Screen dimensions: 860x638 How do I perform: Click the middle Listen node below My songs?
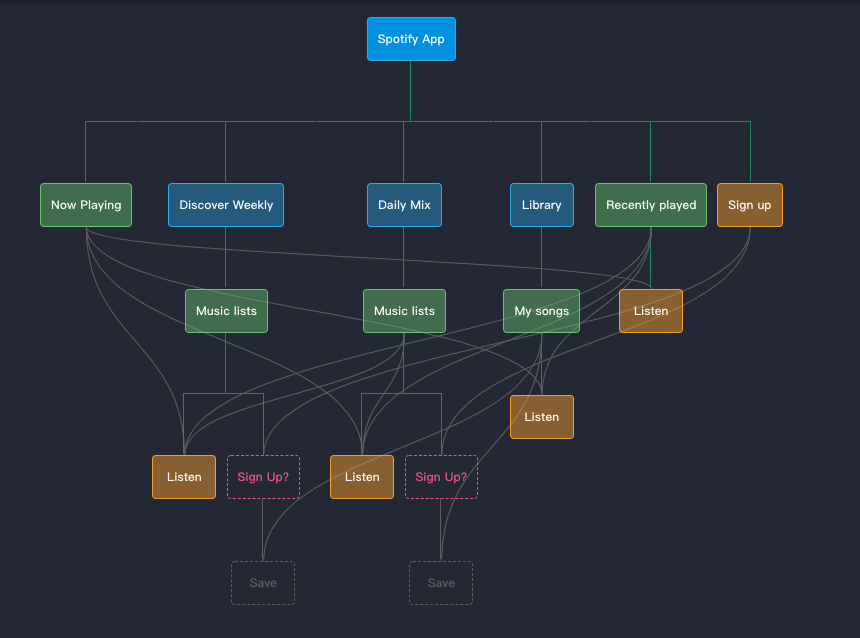tap(541, 416)
